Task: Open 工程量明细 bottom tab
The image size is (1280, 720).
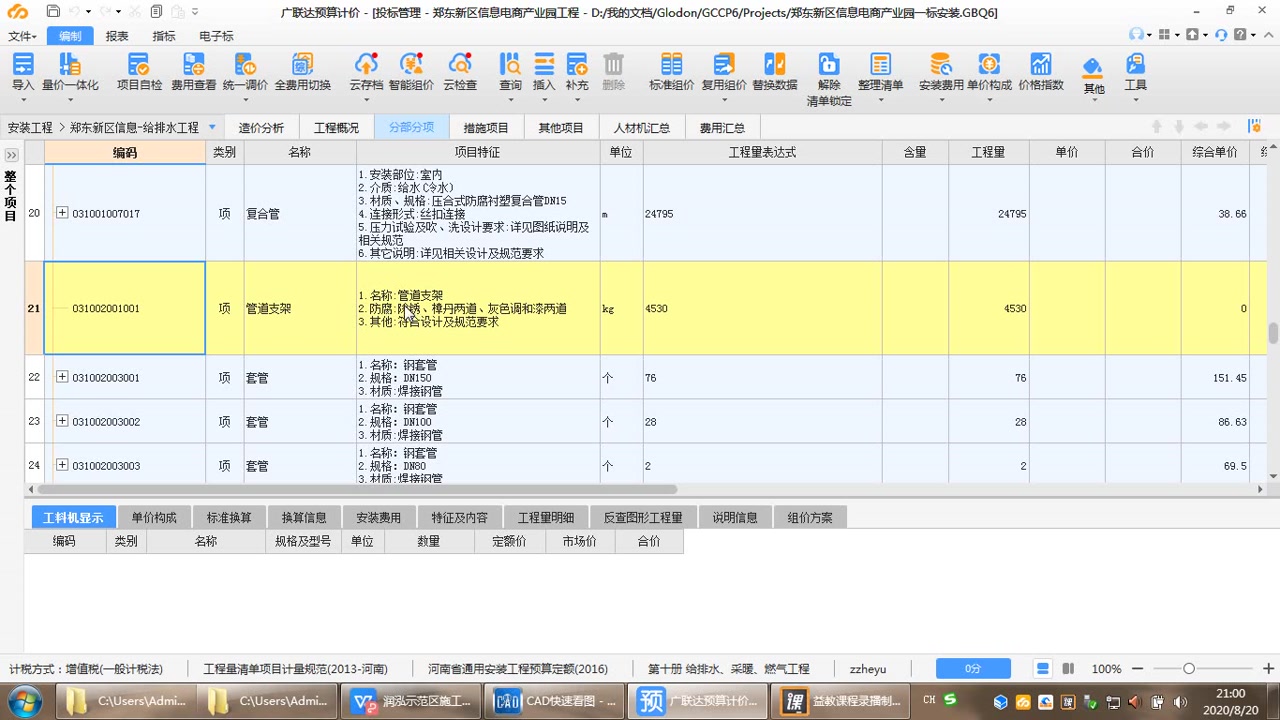Action: click(546, 517)
